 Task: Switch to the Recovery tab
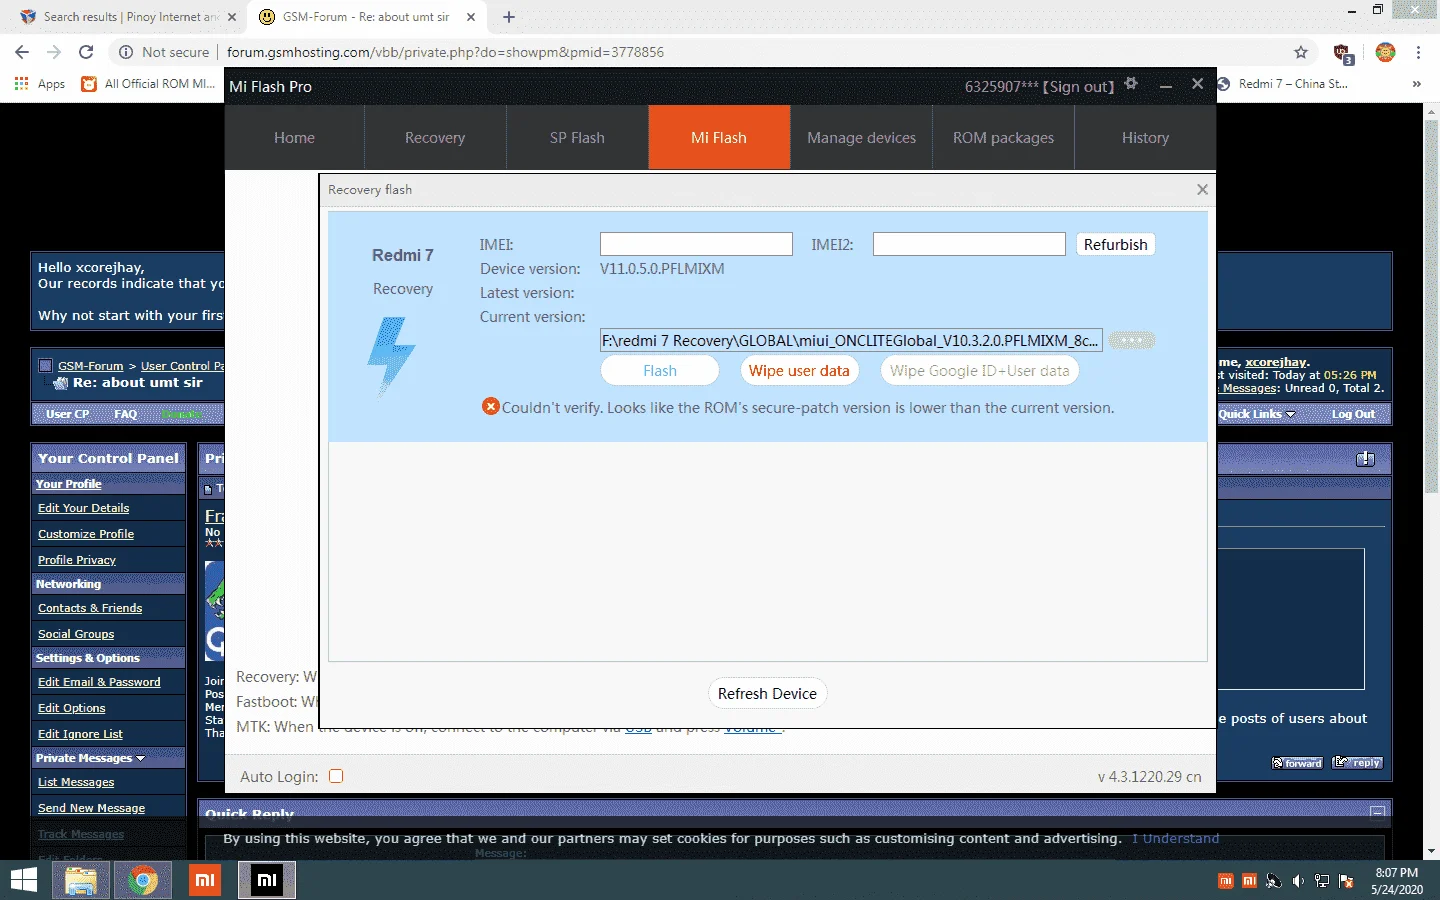tap(435, 138)
